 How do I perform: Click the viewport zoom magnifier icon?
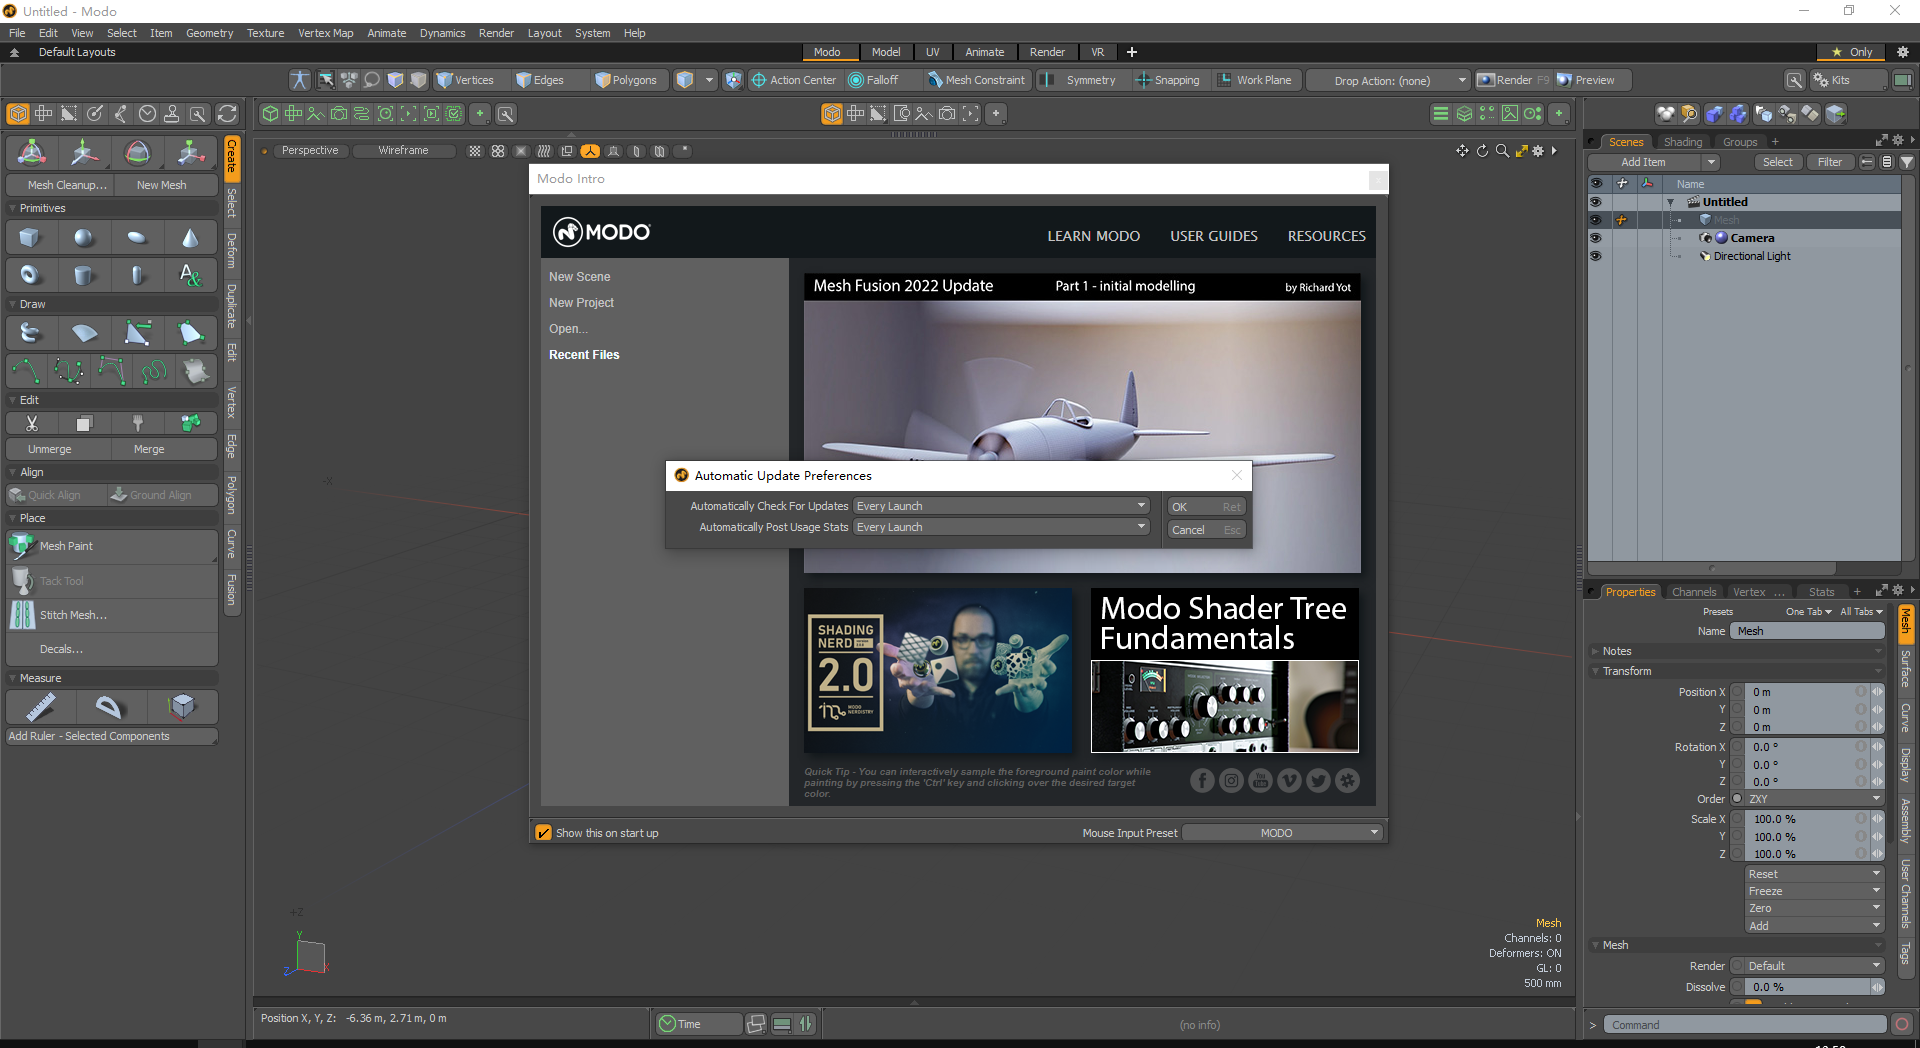[1502, 151]
